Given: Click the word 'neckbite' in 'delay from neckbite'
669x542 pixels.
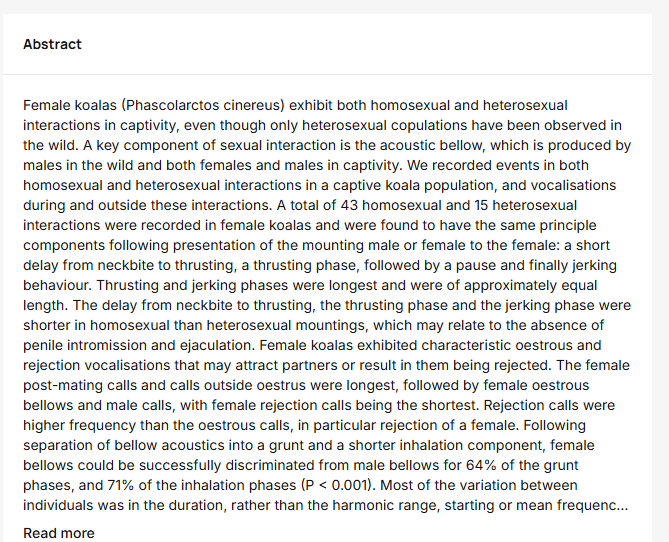Looking at the screenshot, I should (x=125, y=265).
